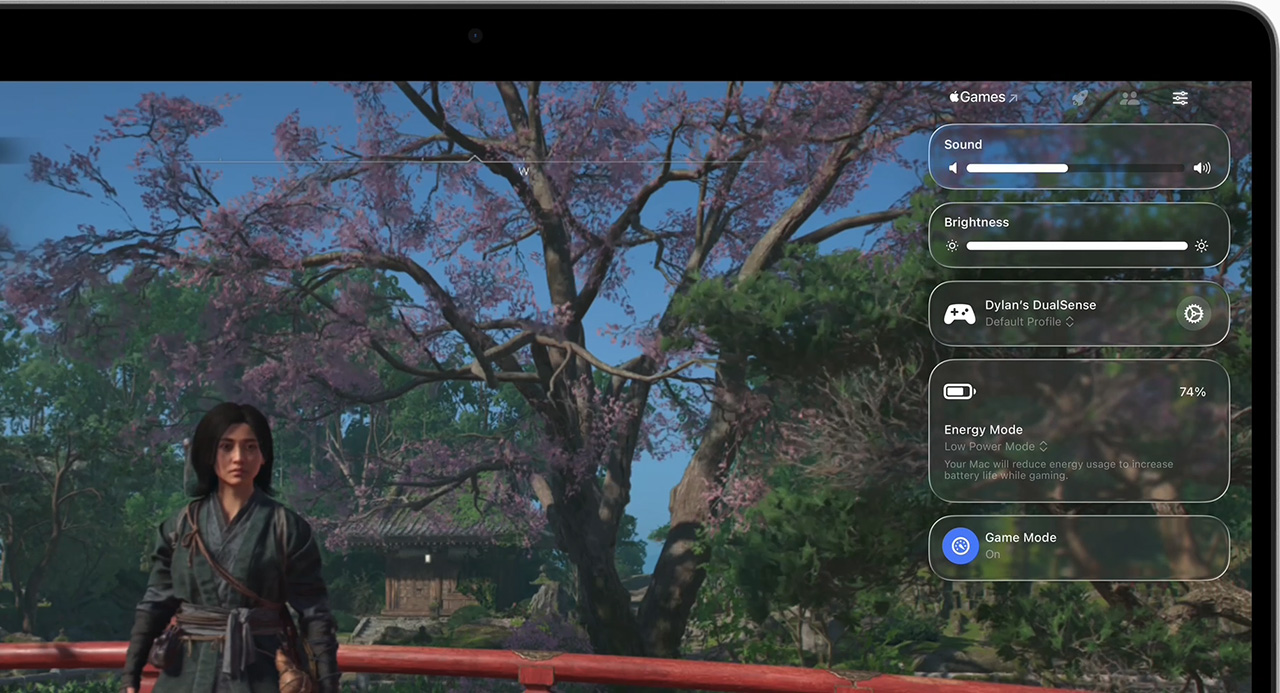Viewport: 1280px width, 693px height.
Task: Click the loud volume speaker icon
Action: pyautogui.click(x=1202, y=168)
